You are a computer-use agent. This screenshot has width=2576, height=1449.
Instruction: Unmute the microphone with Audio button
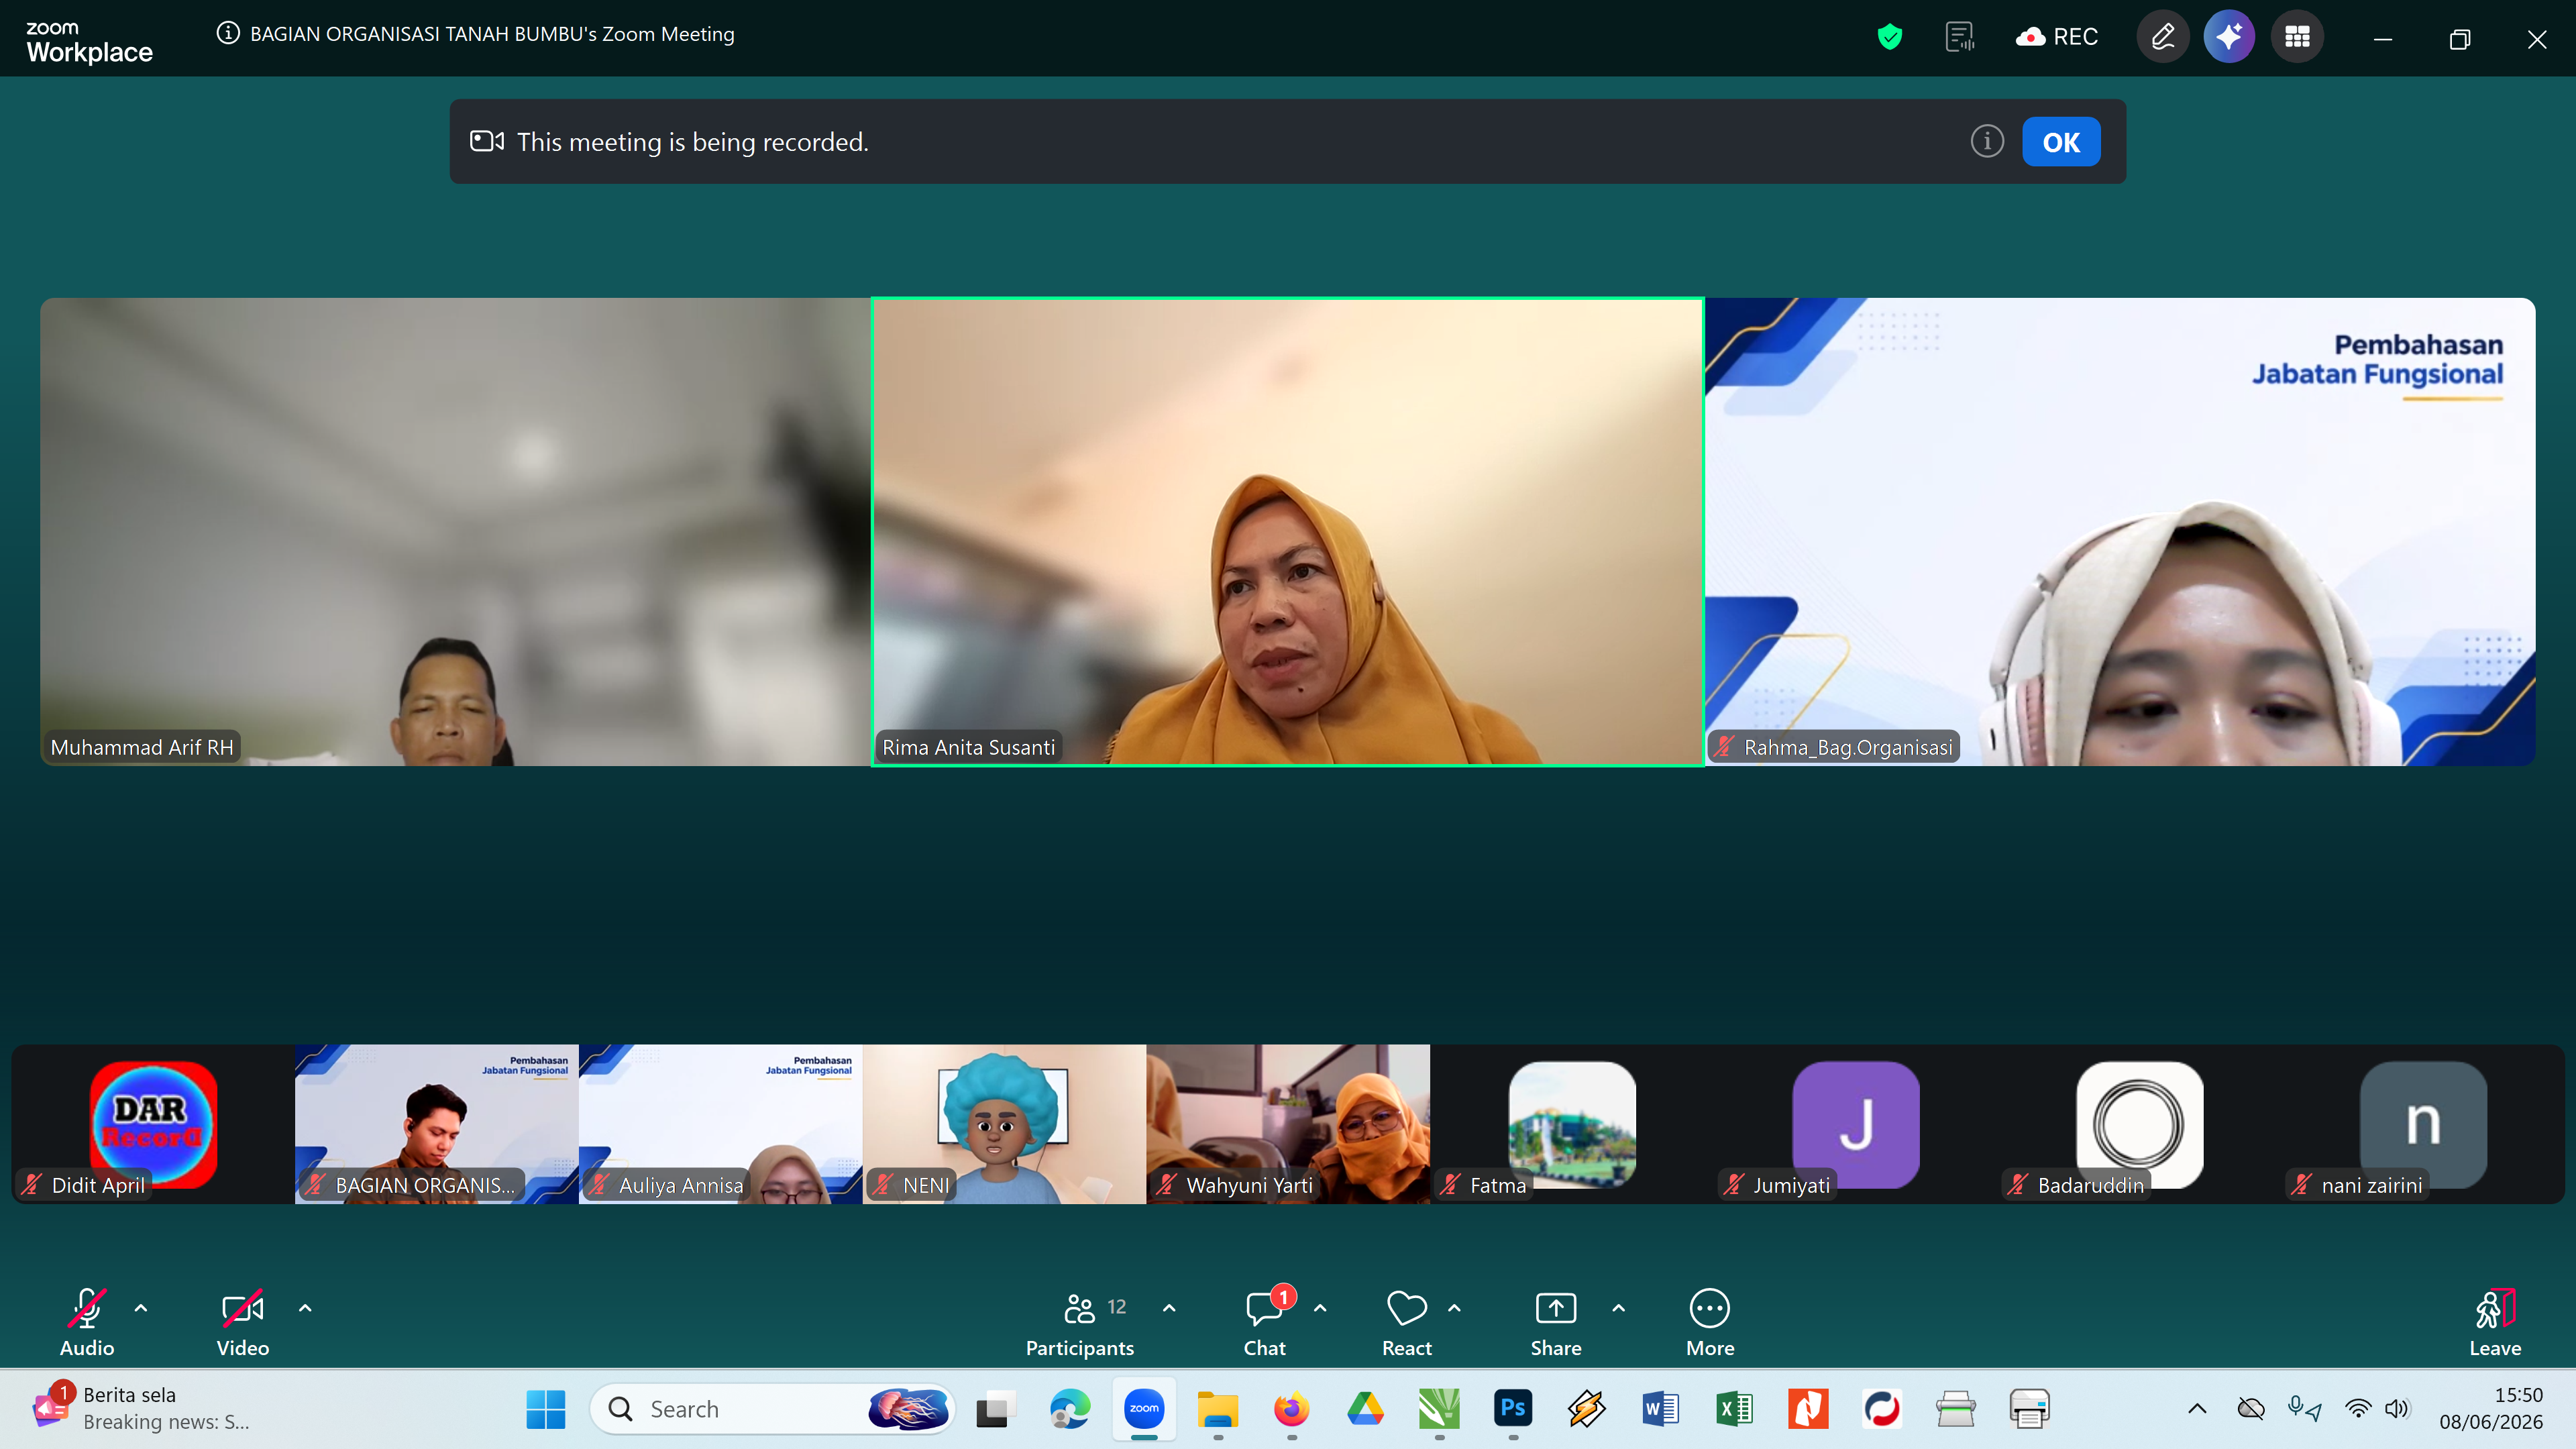(x=87, y=1321)
